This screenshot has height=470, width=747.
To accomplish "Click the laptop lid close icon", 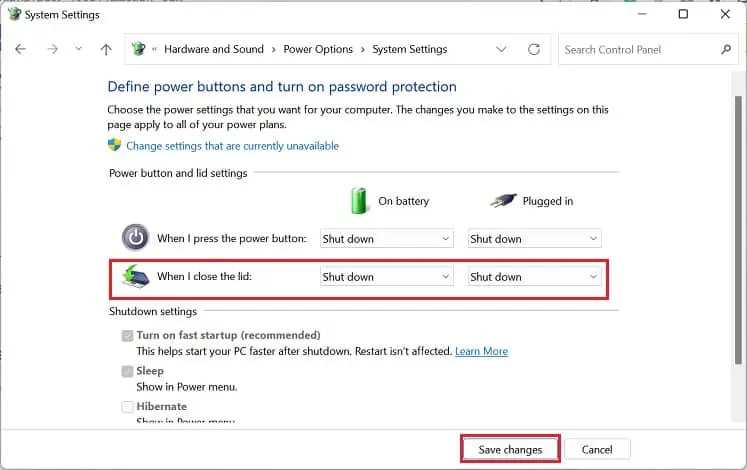I will click(135, 277).
